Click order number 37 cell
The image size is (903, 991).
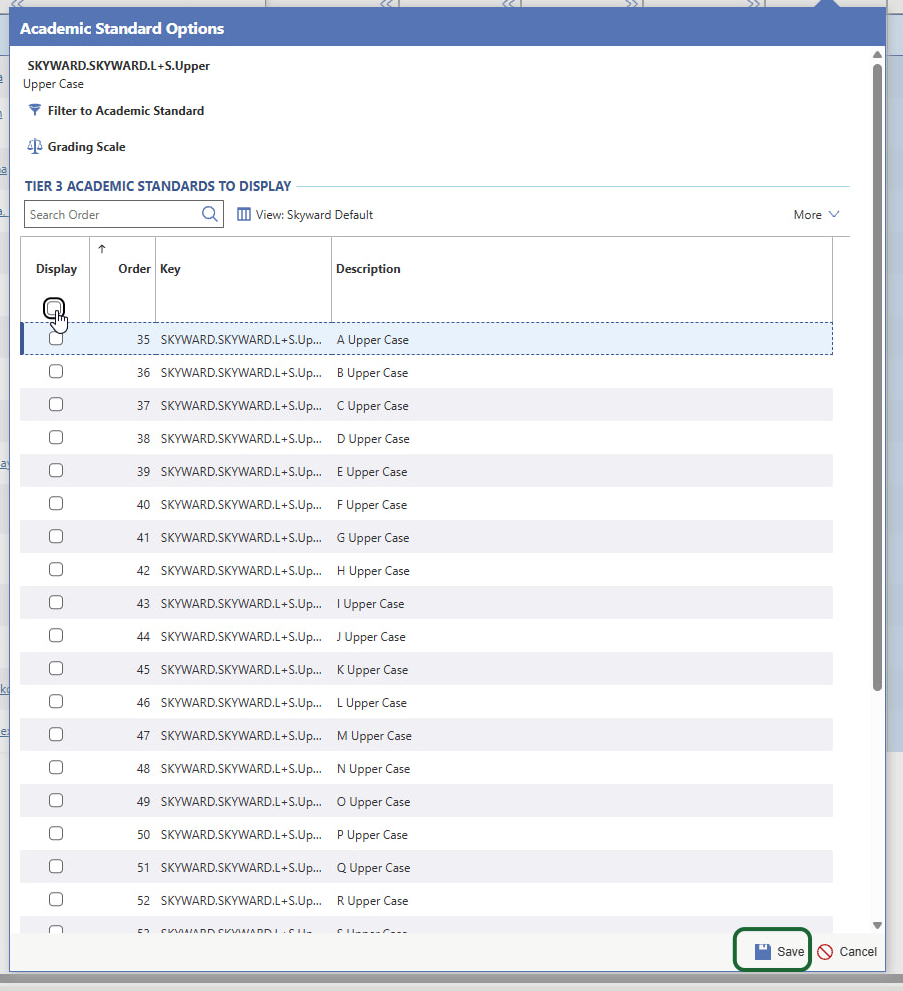pos(143,406)
